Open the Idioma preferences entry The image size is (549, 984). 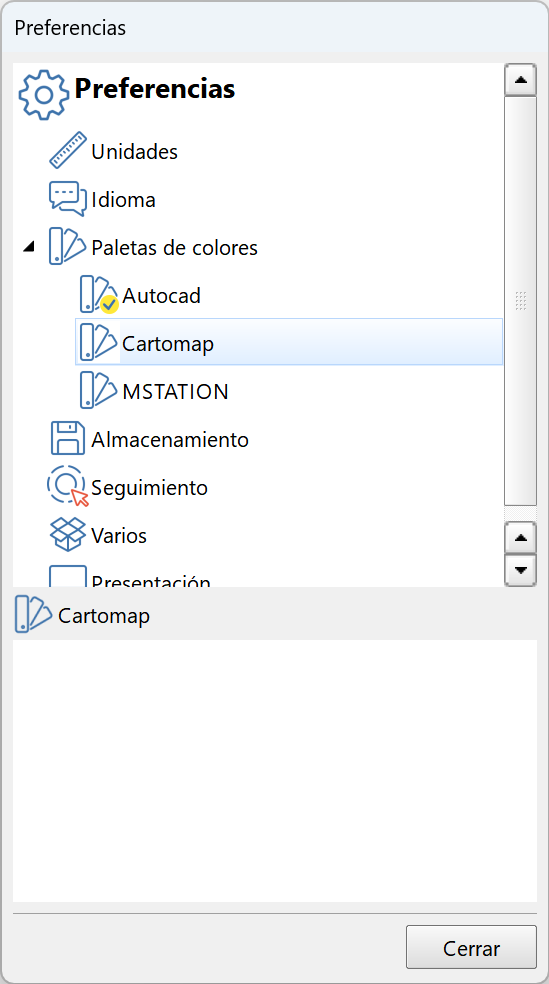point(124,200)
